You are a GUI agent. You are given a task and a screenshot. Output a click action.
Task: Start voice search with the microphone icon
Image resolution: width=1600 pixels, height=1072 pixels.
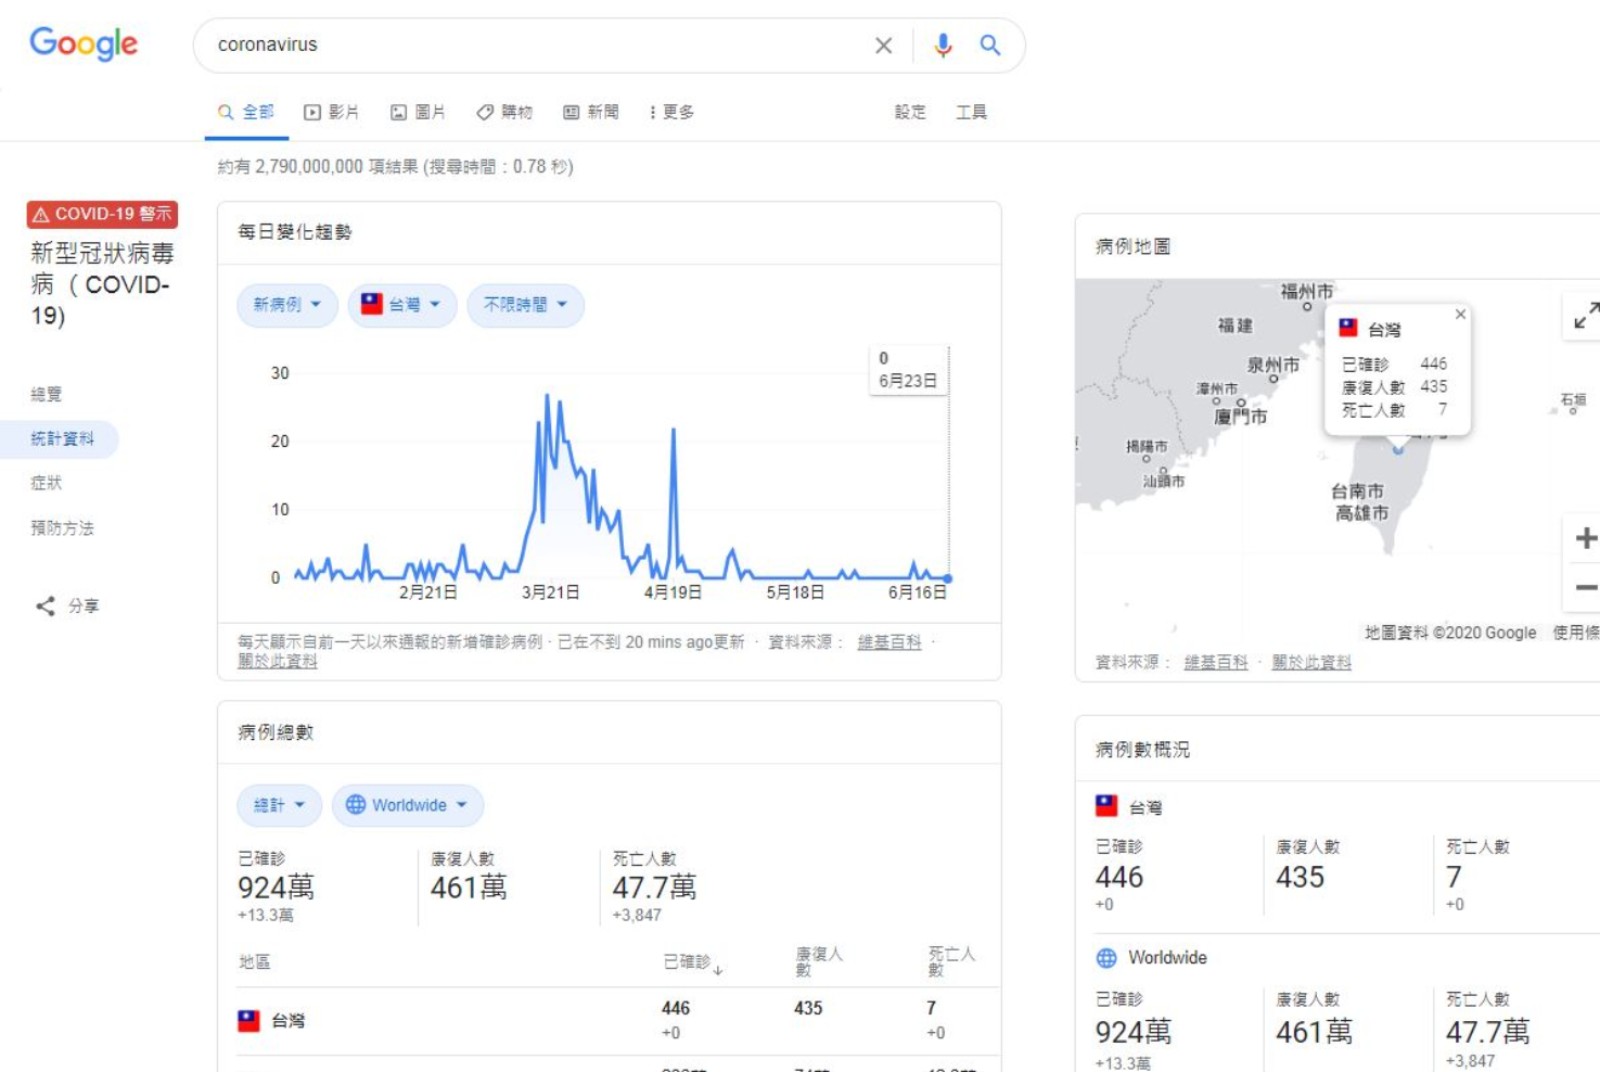coord(942,45)
